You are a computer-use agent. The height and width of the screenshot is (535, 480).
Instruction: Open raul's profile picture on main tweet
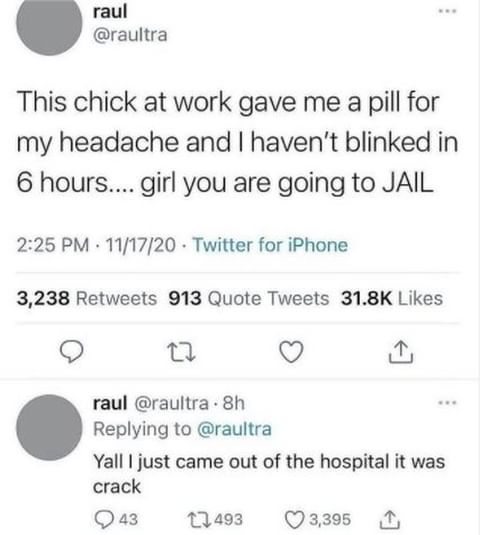tap(49, 23)
